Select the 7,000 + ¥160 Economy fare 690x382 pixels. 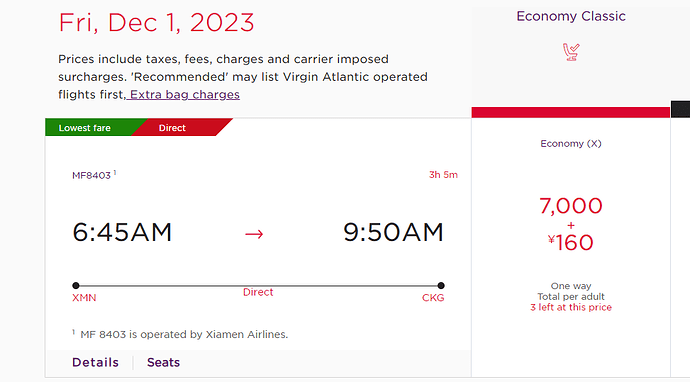[571, 224]
